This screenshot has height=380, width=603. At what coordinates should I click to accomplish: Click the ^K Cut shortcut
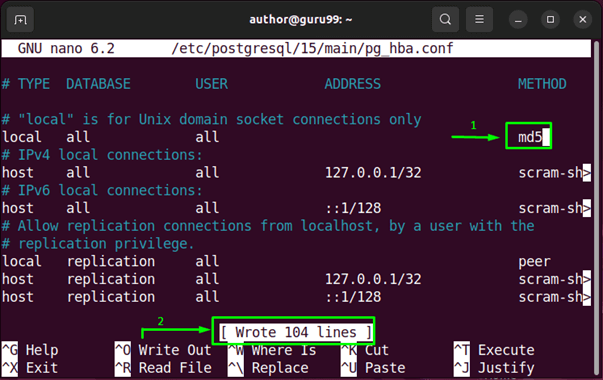(365, 350)
